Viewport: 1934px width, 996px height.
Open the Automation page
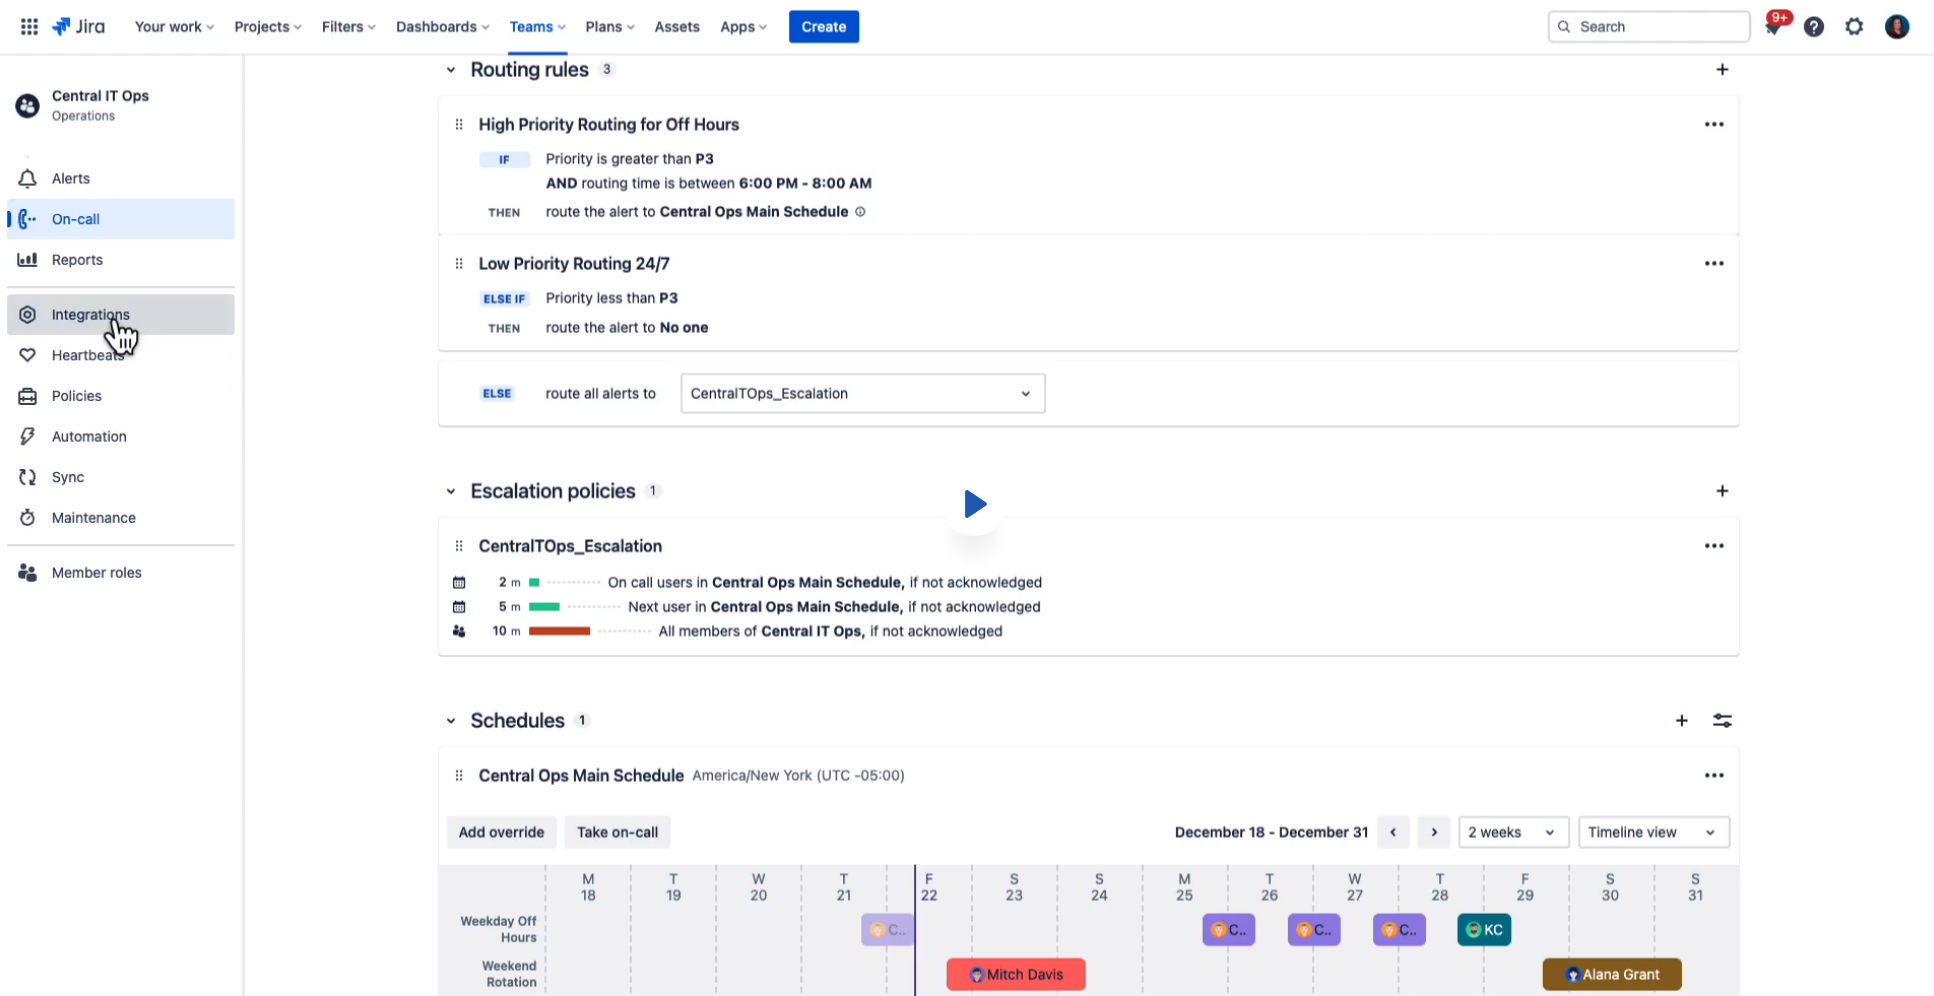[88, 436]
